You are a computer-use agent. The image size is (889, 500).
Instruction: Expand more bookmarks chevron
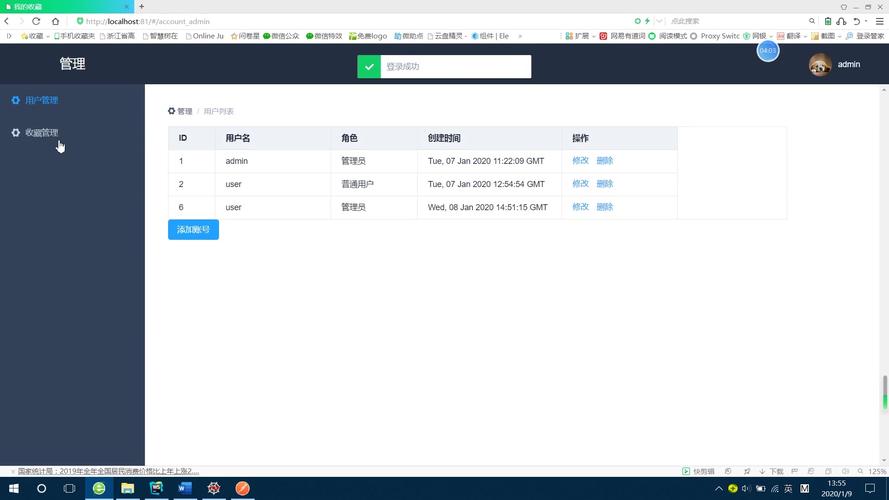520,36
